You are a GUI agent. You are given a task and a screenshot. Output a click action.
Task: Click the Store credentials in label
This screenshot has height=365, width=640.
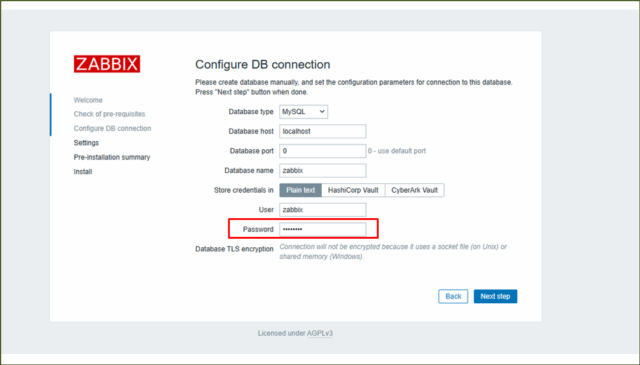pyautogui.click(x=244, y=190)
